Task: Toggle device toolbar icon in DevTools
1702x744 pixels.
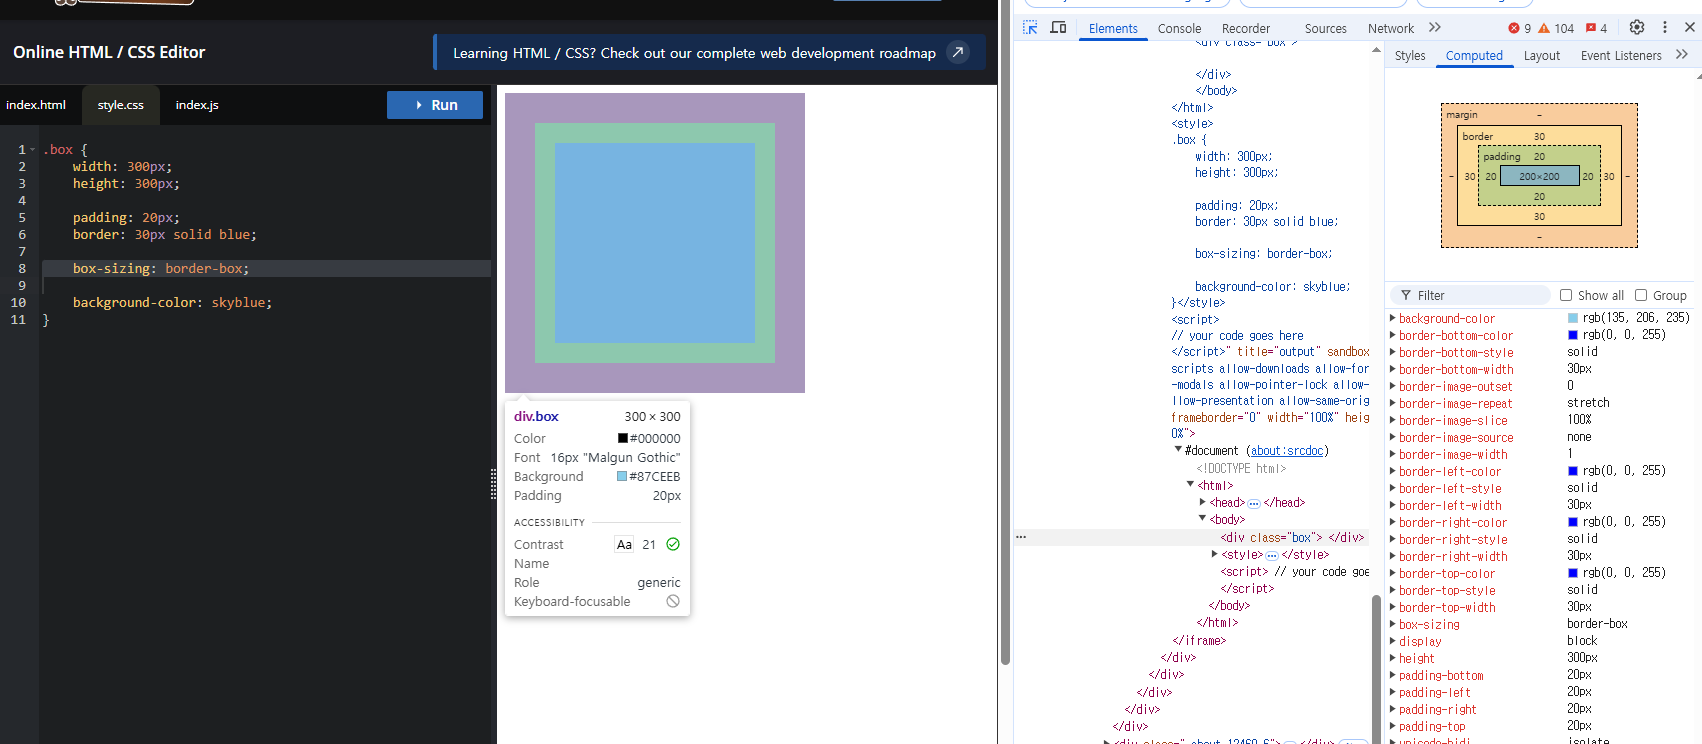Action: (x=1058, y=28)
